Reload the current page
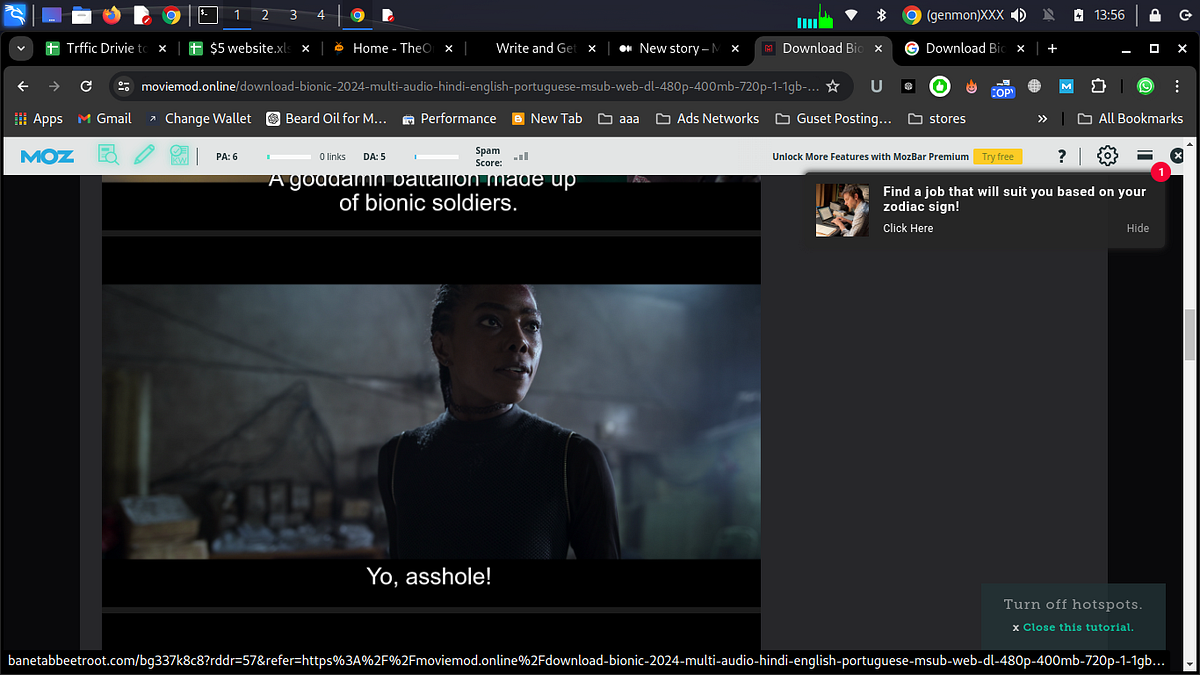Image resolution: width=1200 pixels, height=675 pixels. (x=86, y=87)
